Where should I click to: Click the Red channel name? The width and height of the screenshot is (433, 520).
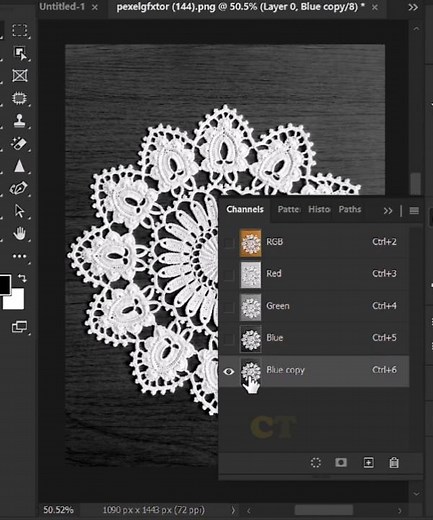point(274,273)
